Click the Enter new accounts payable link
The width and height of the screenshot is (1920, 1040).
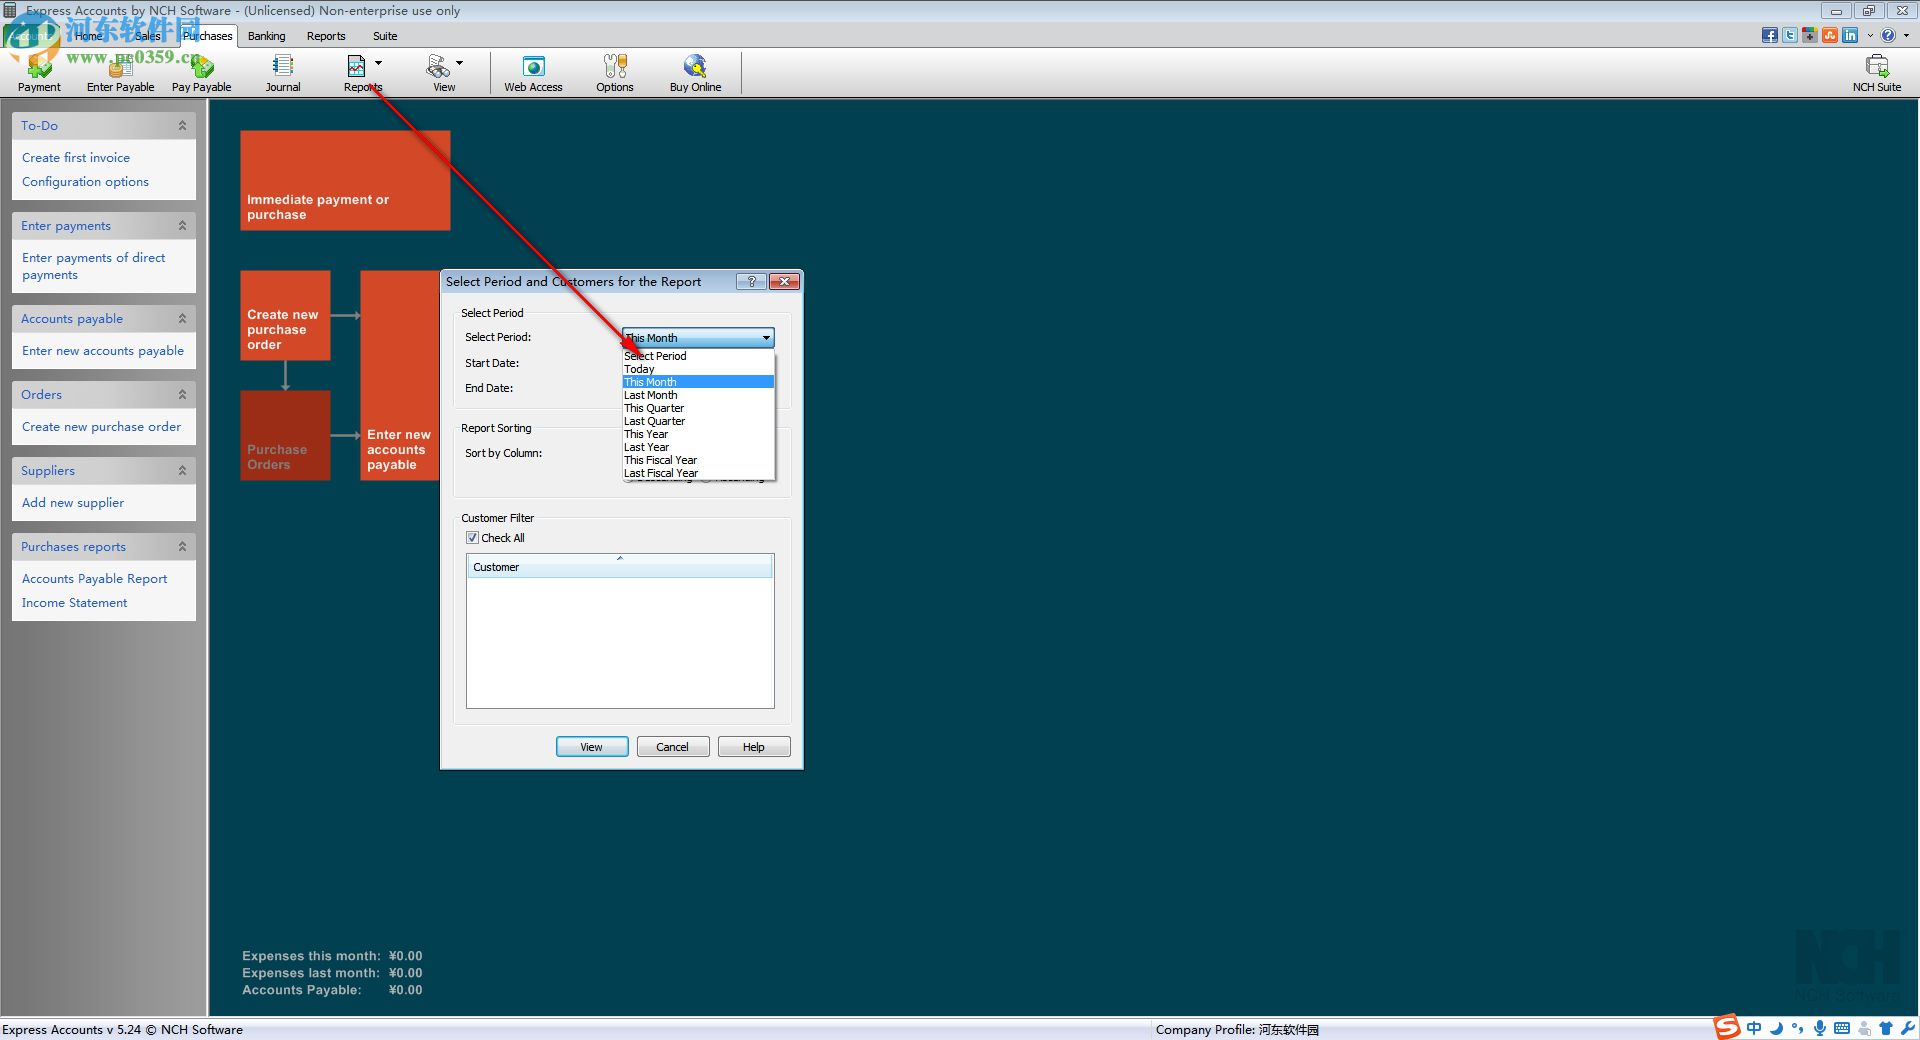pyautogui.click(x=103, y=351)
